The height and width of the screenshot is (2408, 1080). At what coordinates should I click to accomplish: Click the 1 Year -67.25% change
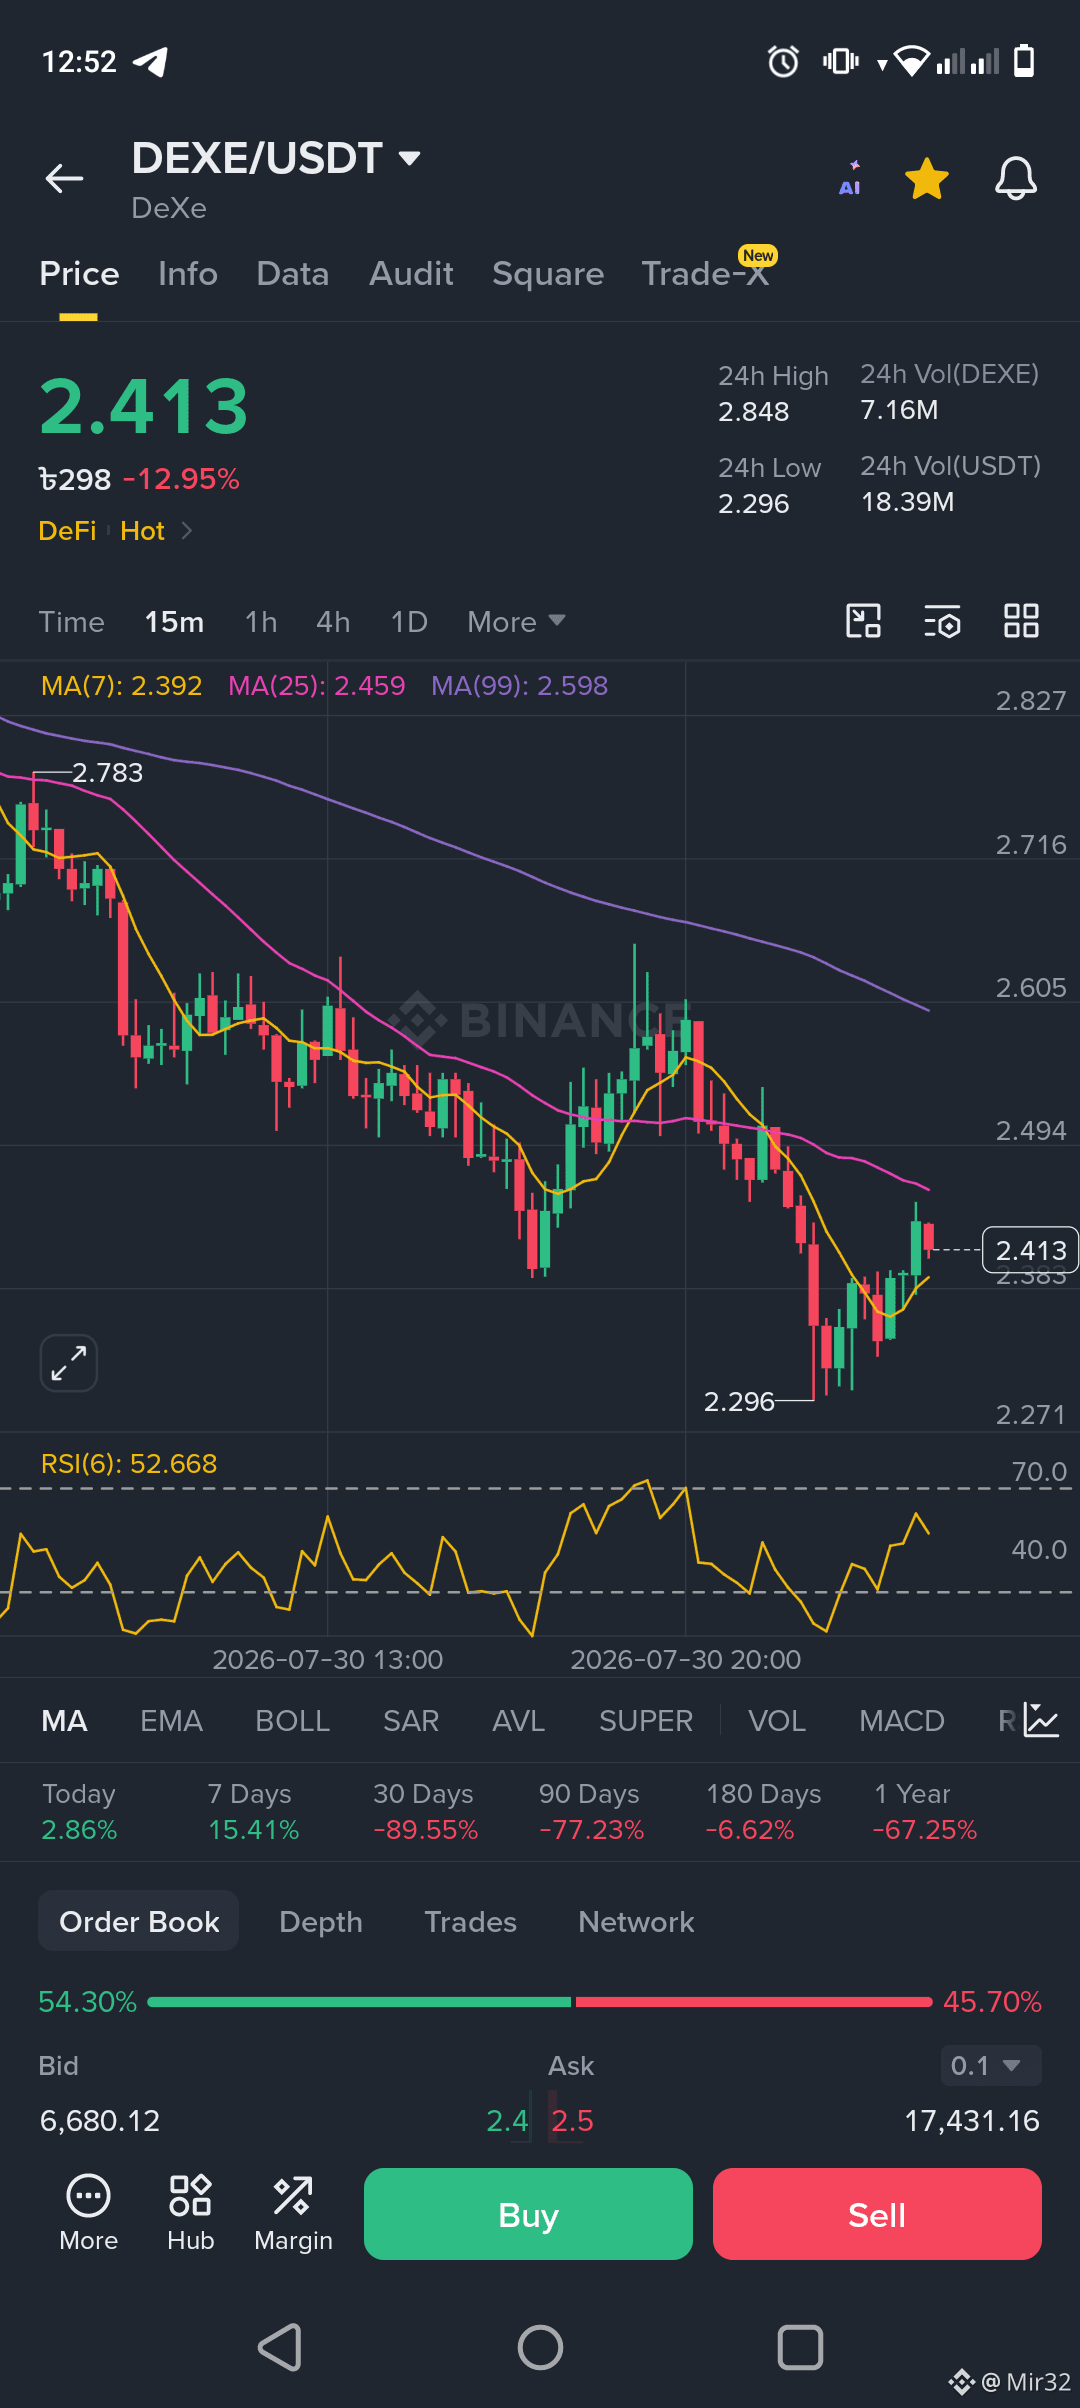925,1811
